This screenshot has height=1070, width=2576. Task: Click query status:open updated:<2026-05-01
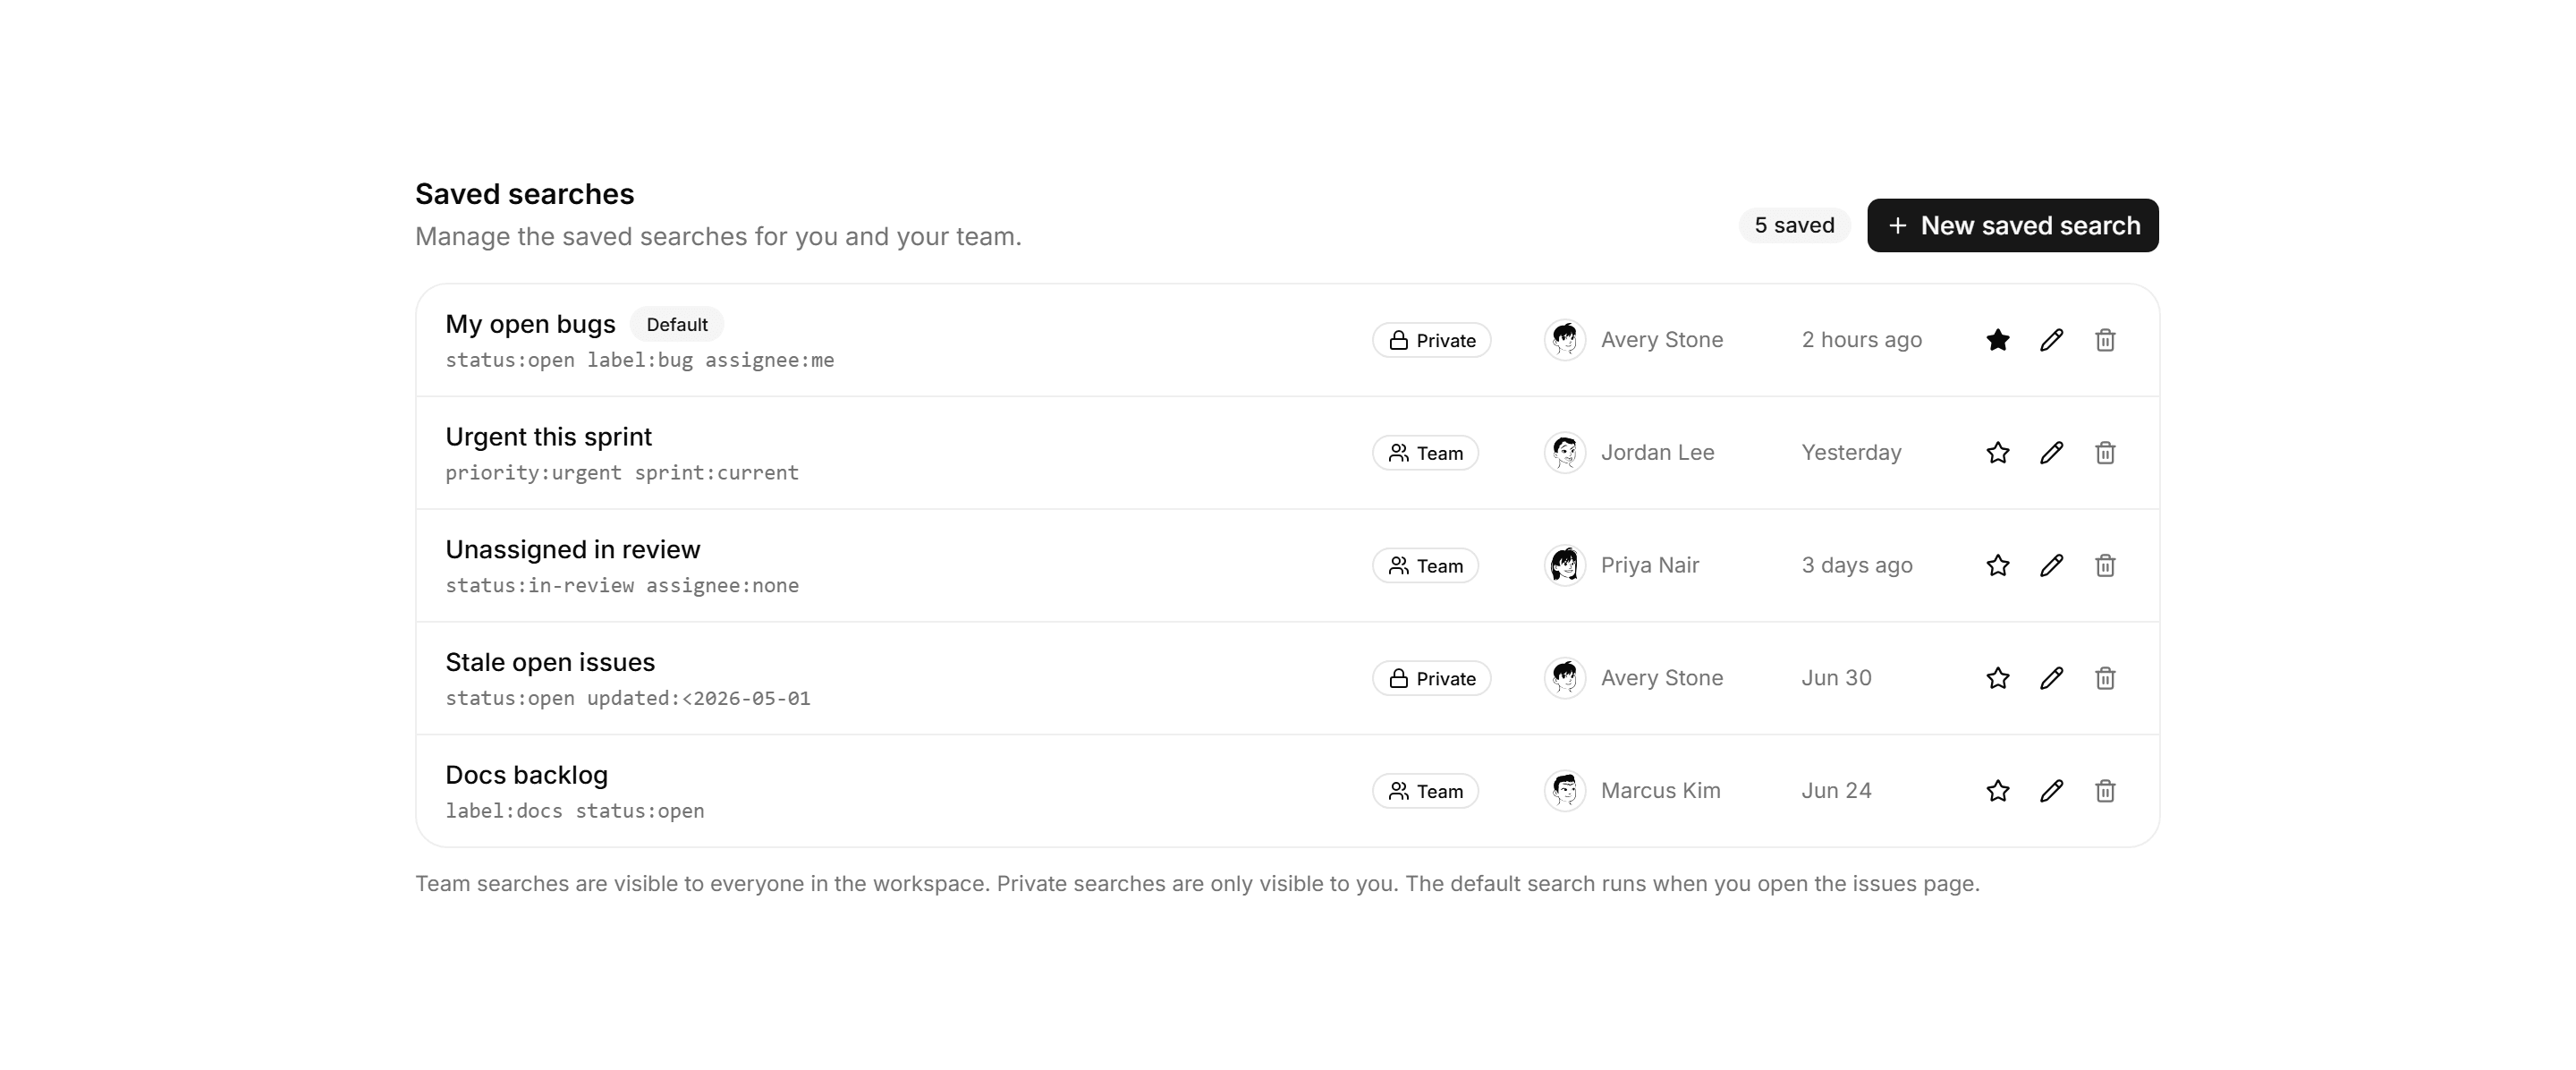point(628,698)
